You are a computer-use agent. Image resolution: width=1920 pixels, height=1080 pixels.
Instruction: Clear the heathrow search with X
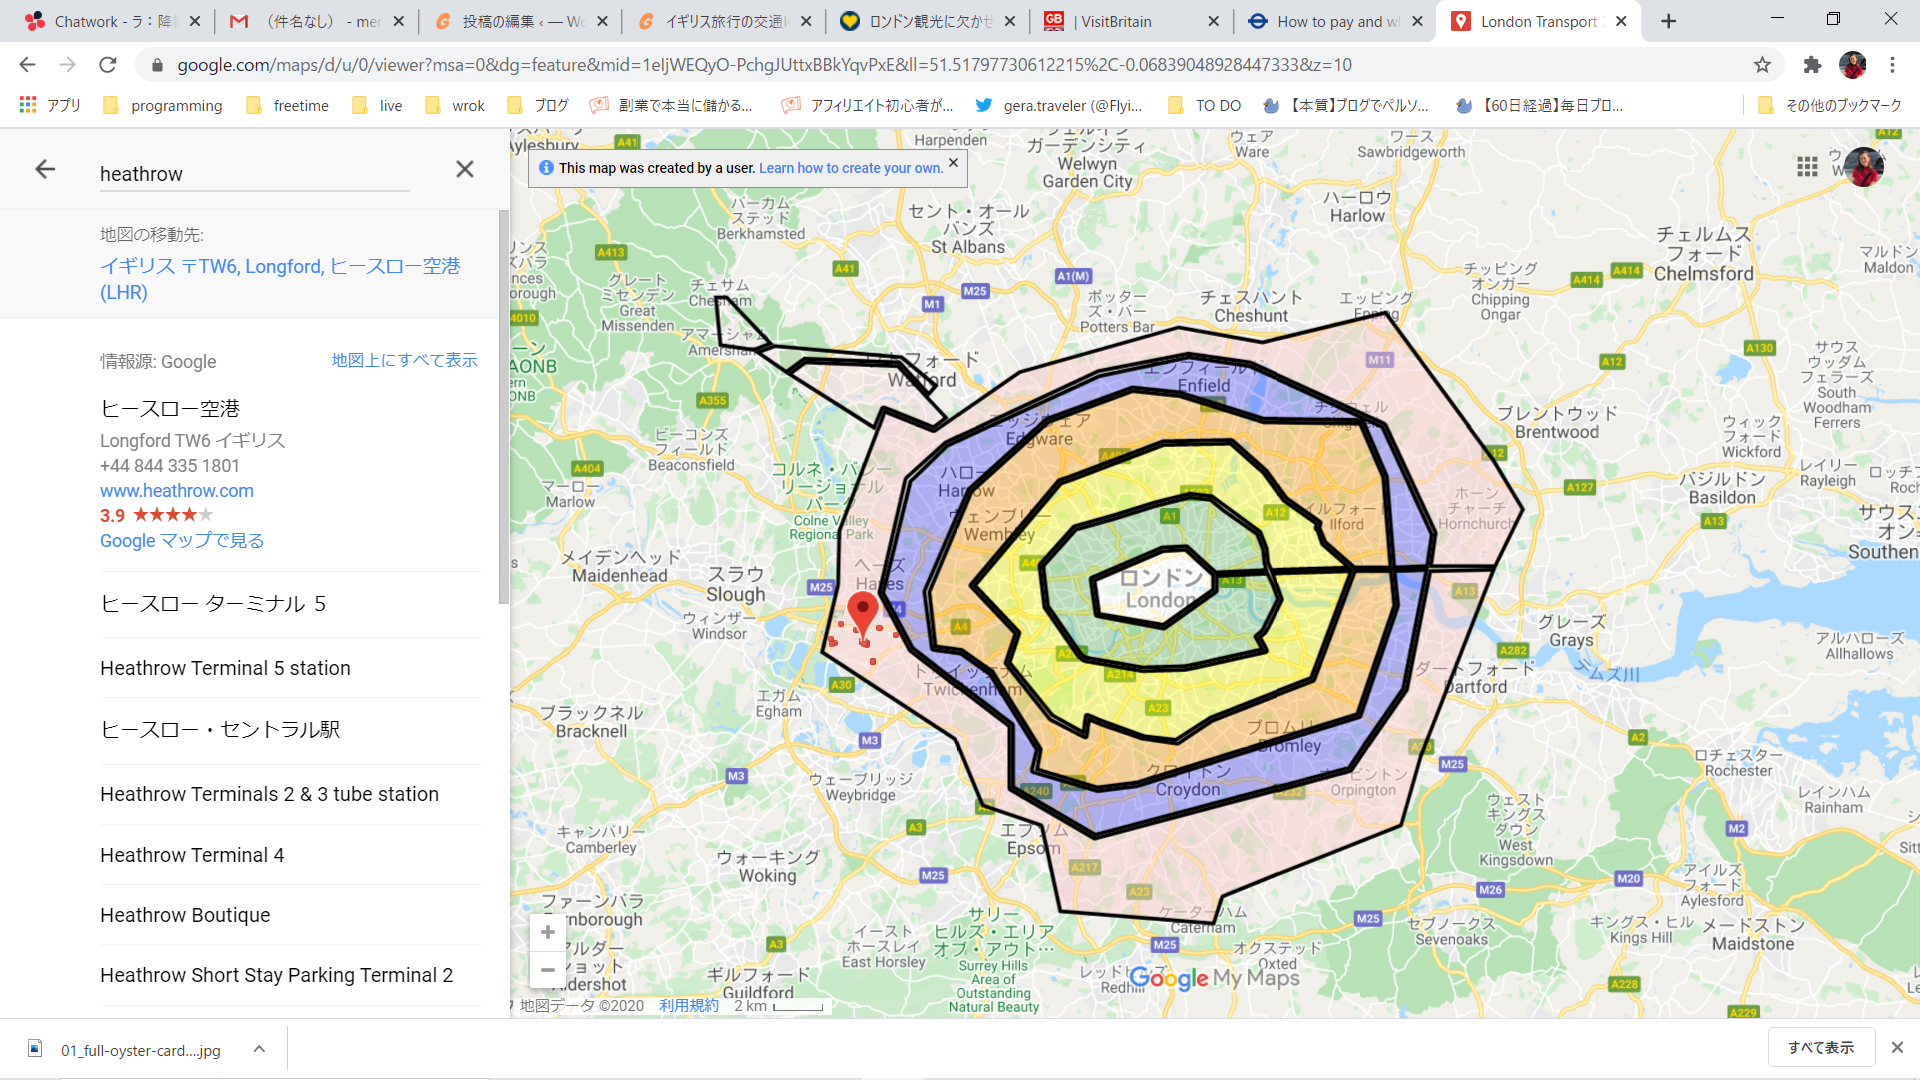pos(465,169)
